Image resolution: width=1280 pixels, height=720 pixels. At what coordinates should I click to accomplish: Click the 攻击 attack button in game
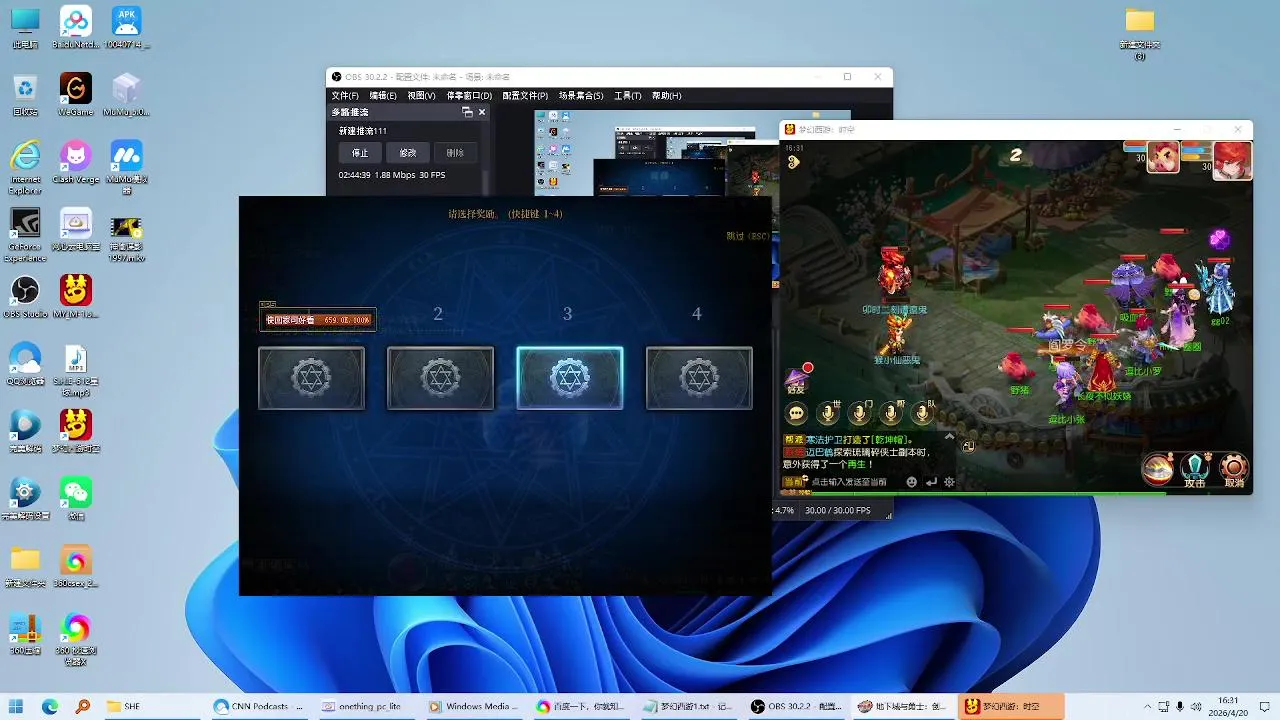(x=1195, y=470)
